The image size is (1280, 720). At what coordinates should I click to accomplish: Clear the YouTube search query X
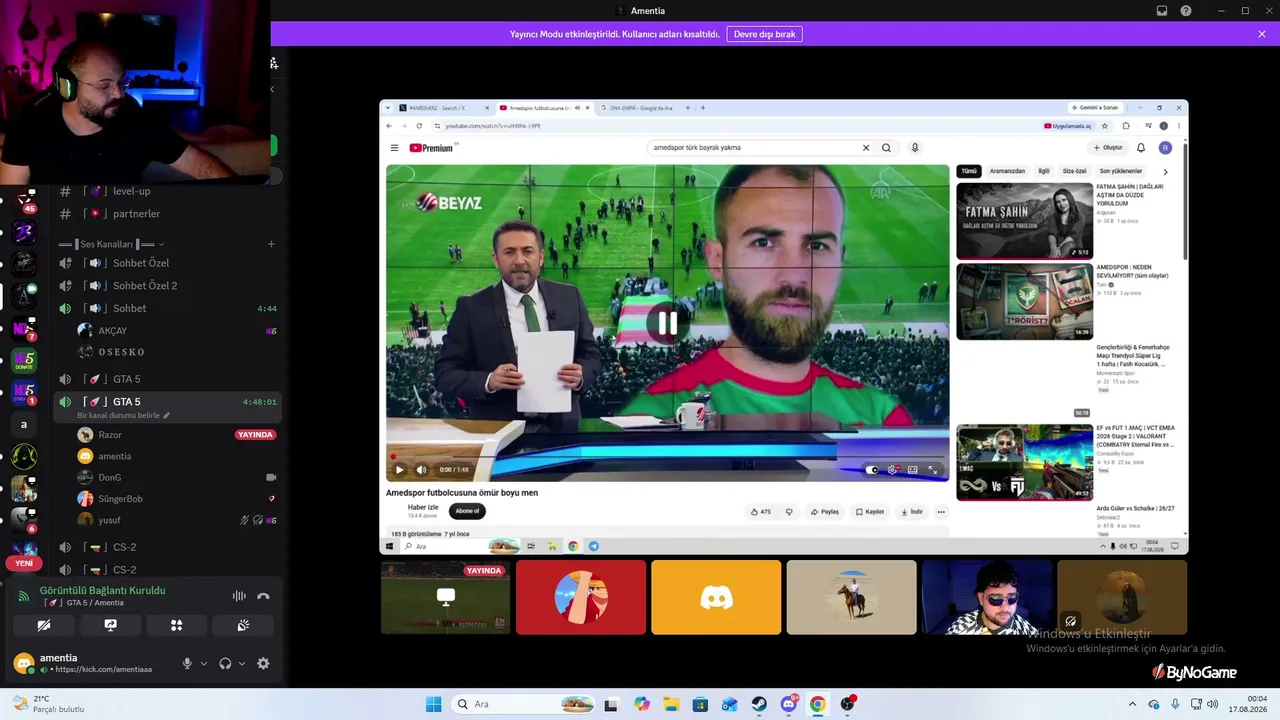pos(866,148)
